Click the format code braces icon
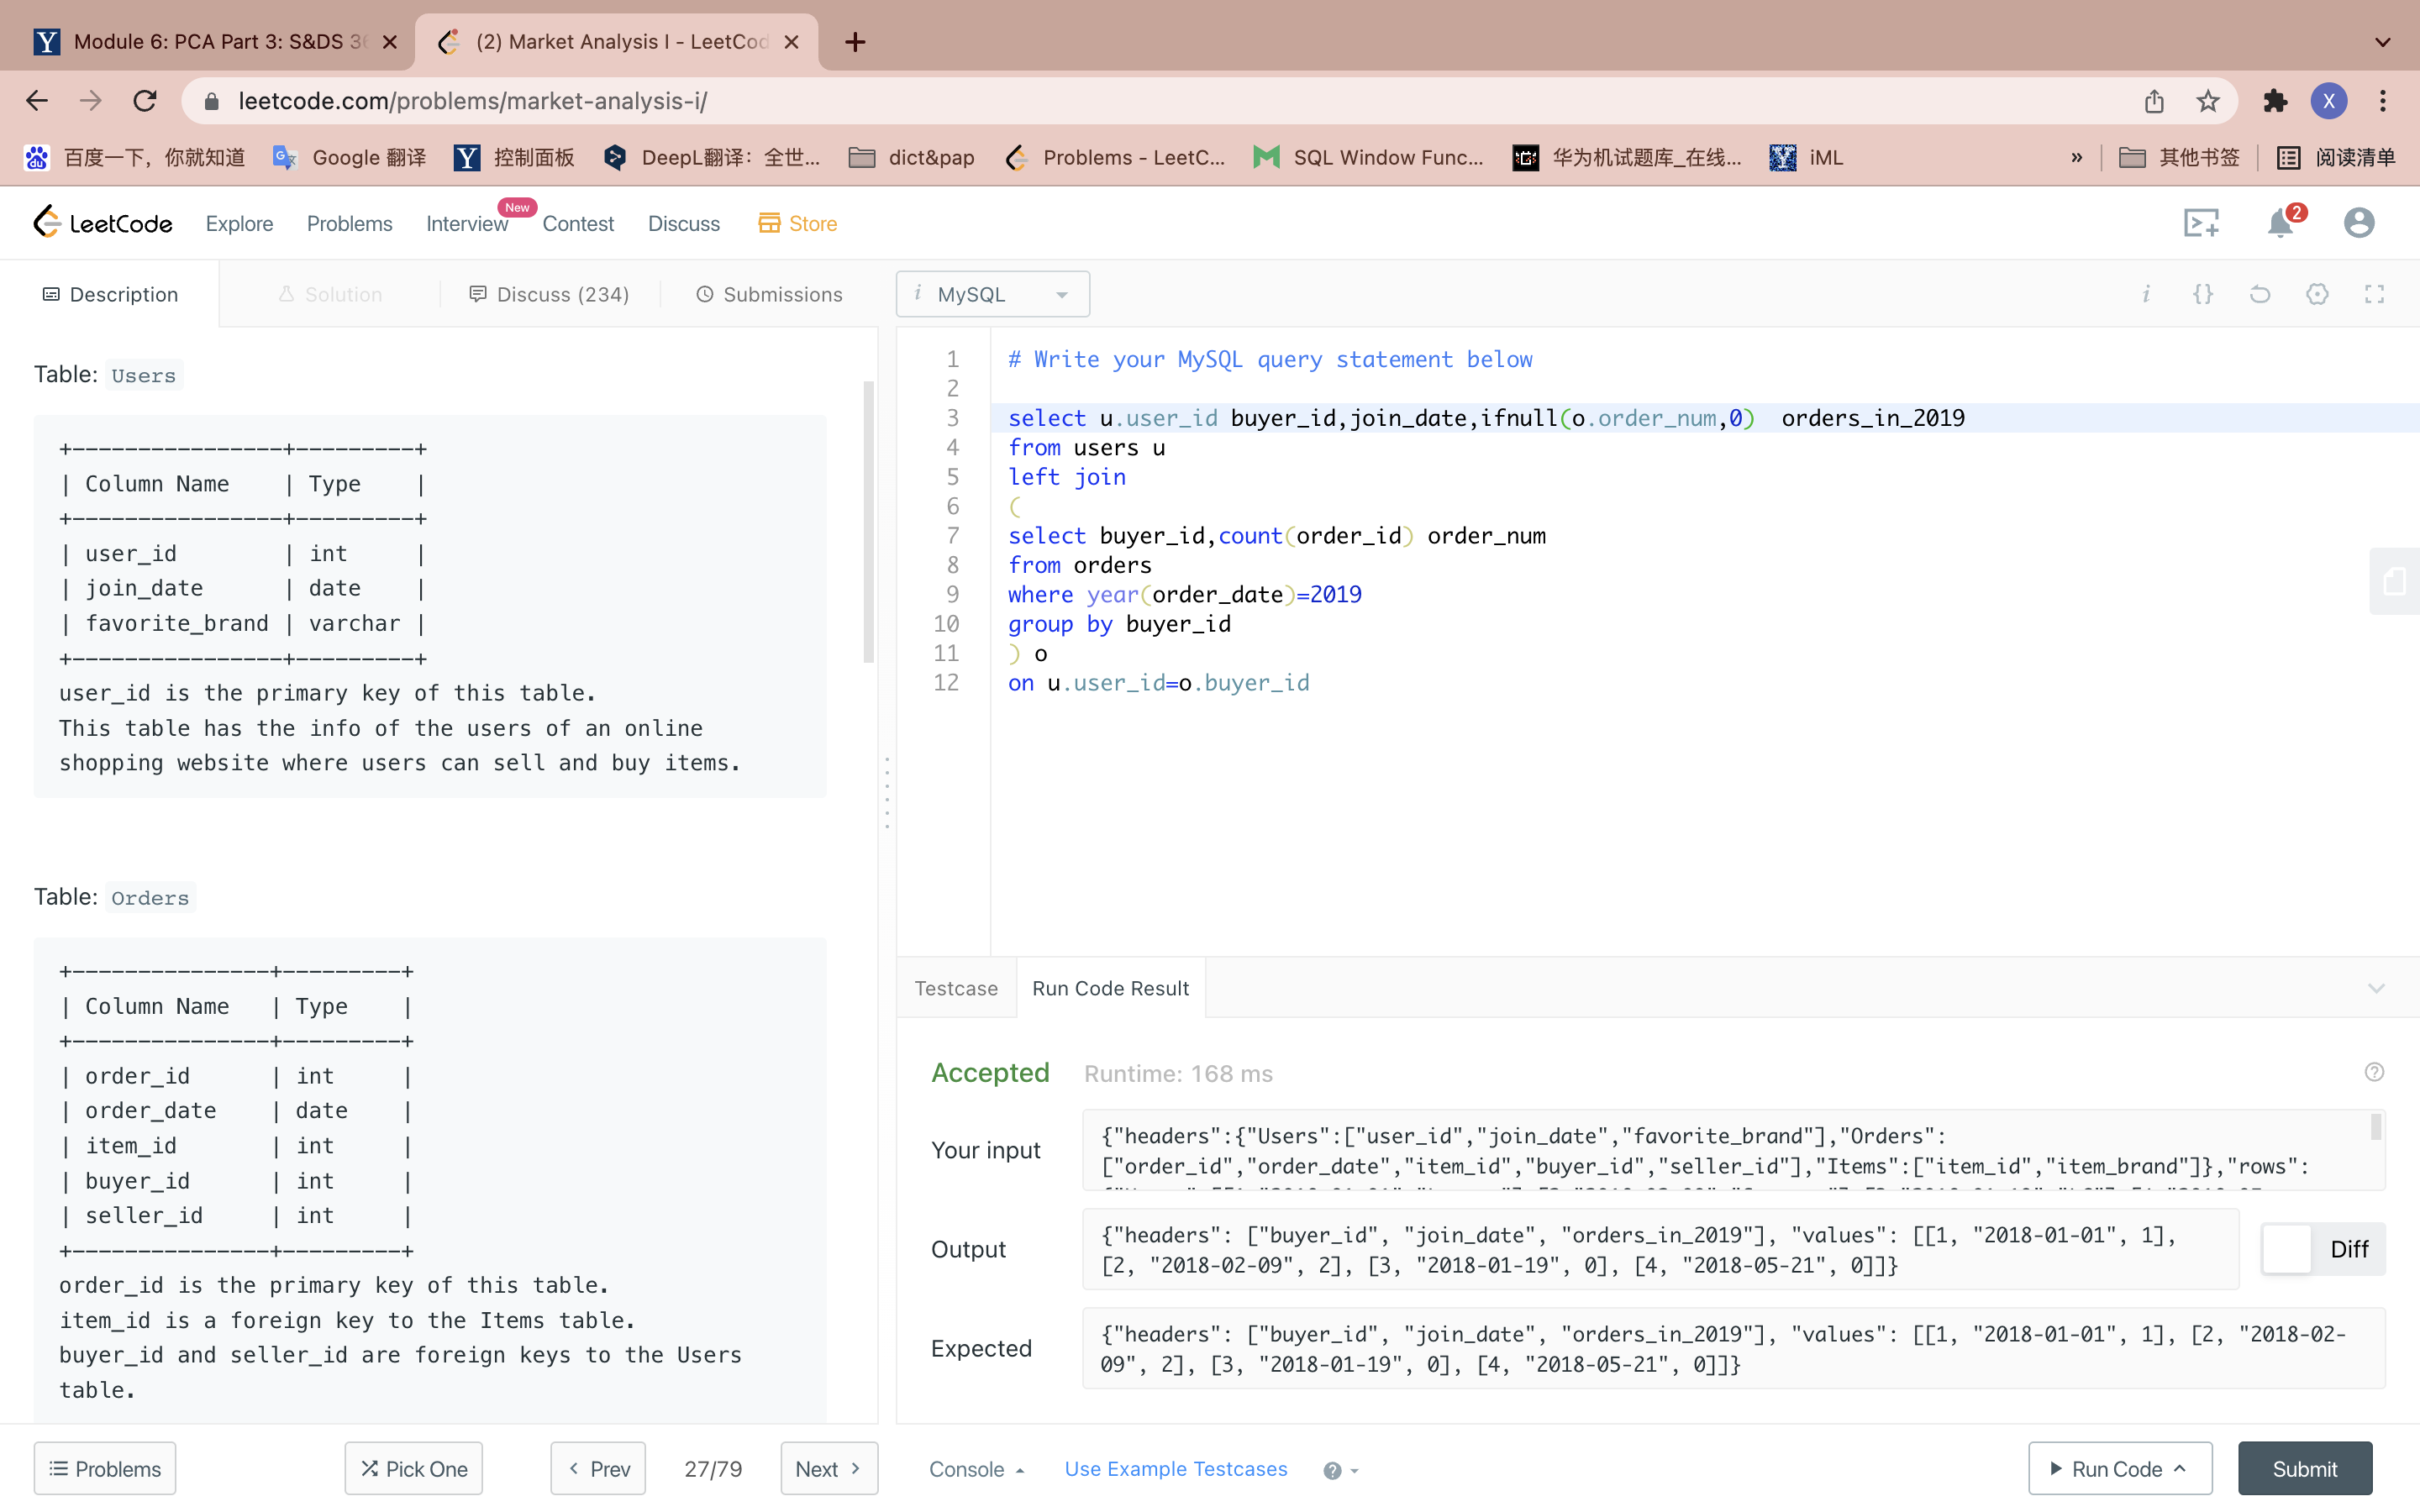This screenshot has height=1512, width=2420. coord(2202,294)
